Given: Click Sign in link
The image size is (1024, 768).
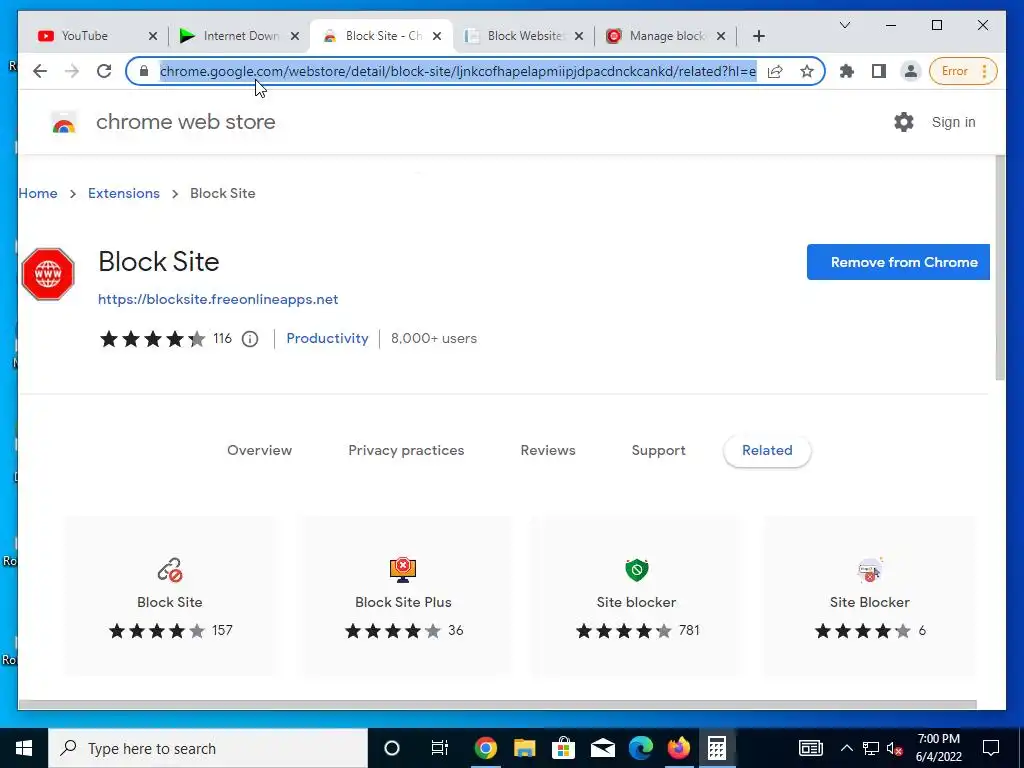Looking at the screenshot, I should coord(953,122).
